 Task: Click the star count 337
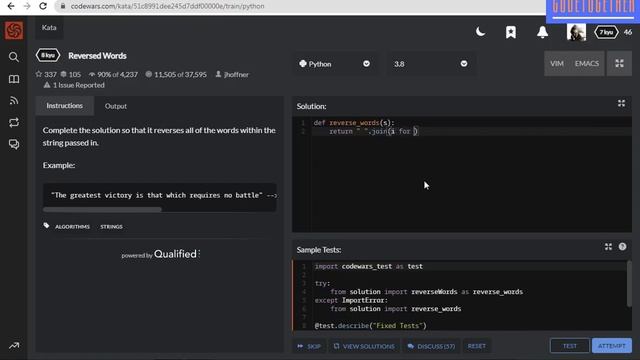[x=46, y=74]
